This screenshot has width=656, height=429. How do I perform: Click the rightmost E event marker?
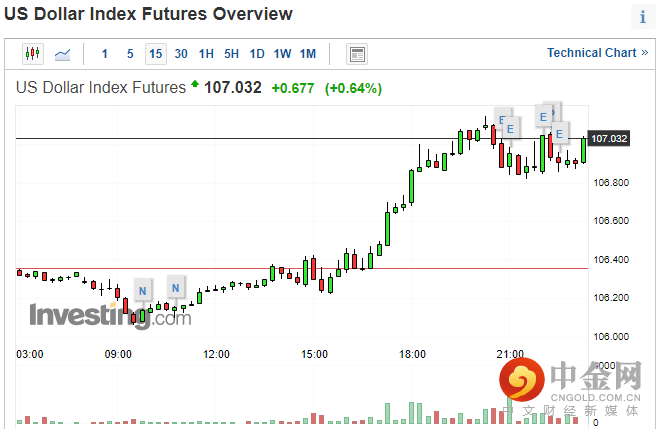pos(560,133)
